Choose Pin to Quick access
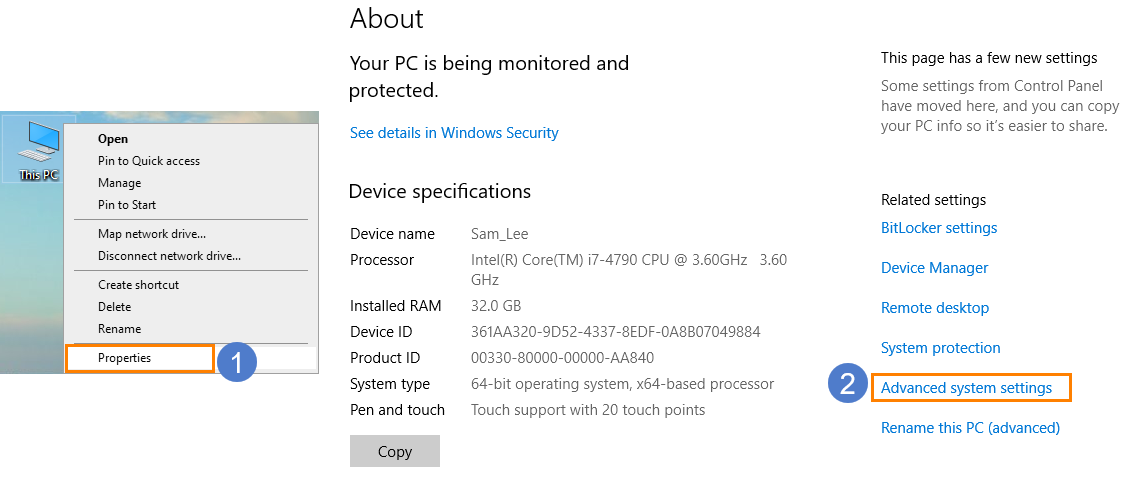This screenshot has width=1128, height=480. (149, 160)
